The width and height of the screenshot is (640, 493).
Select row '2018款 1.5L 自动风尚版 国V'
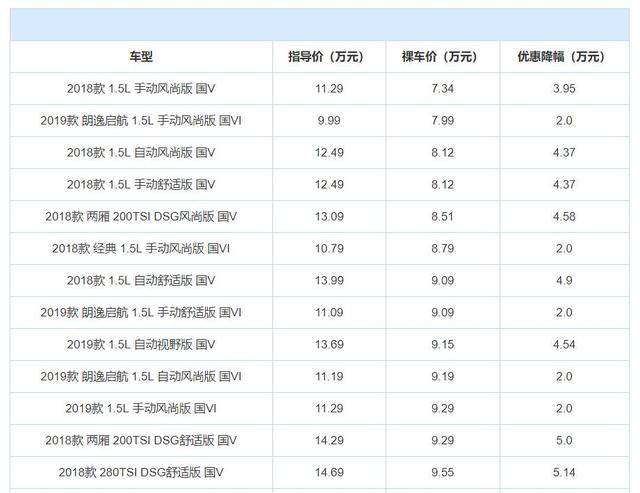320,153
